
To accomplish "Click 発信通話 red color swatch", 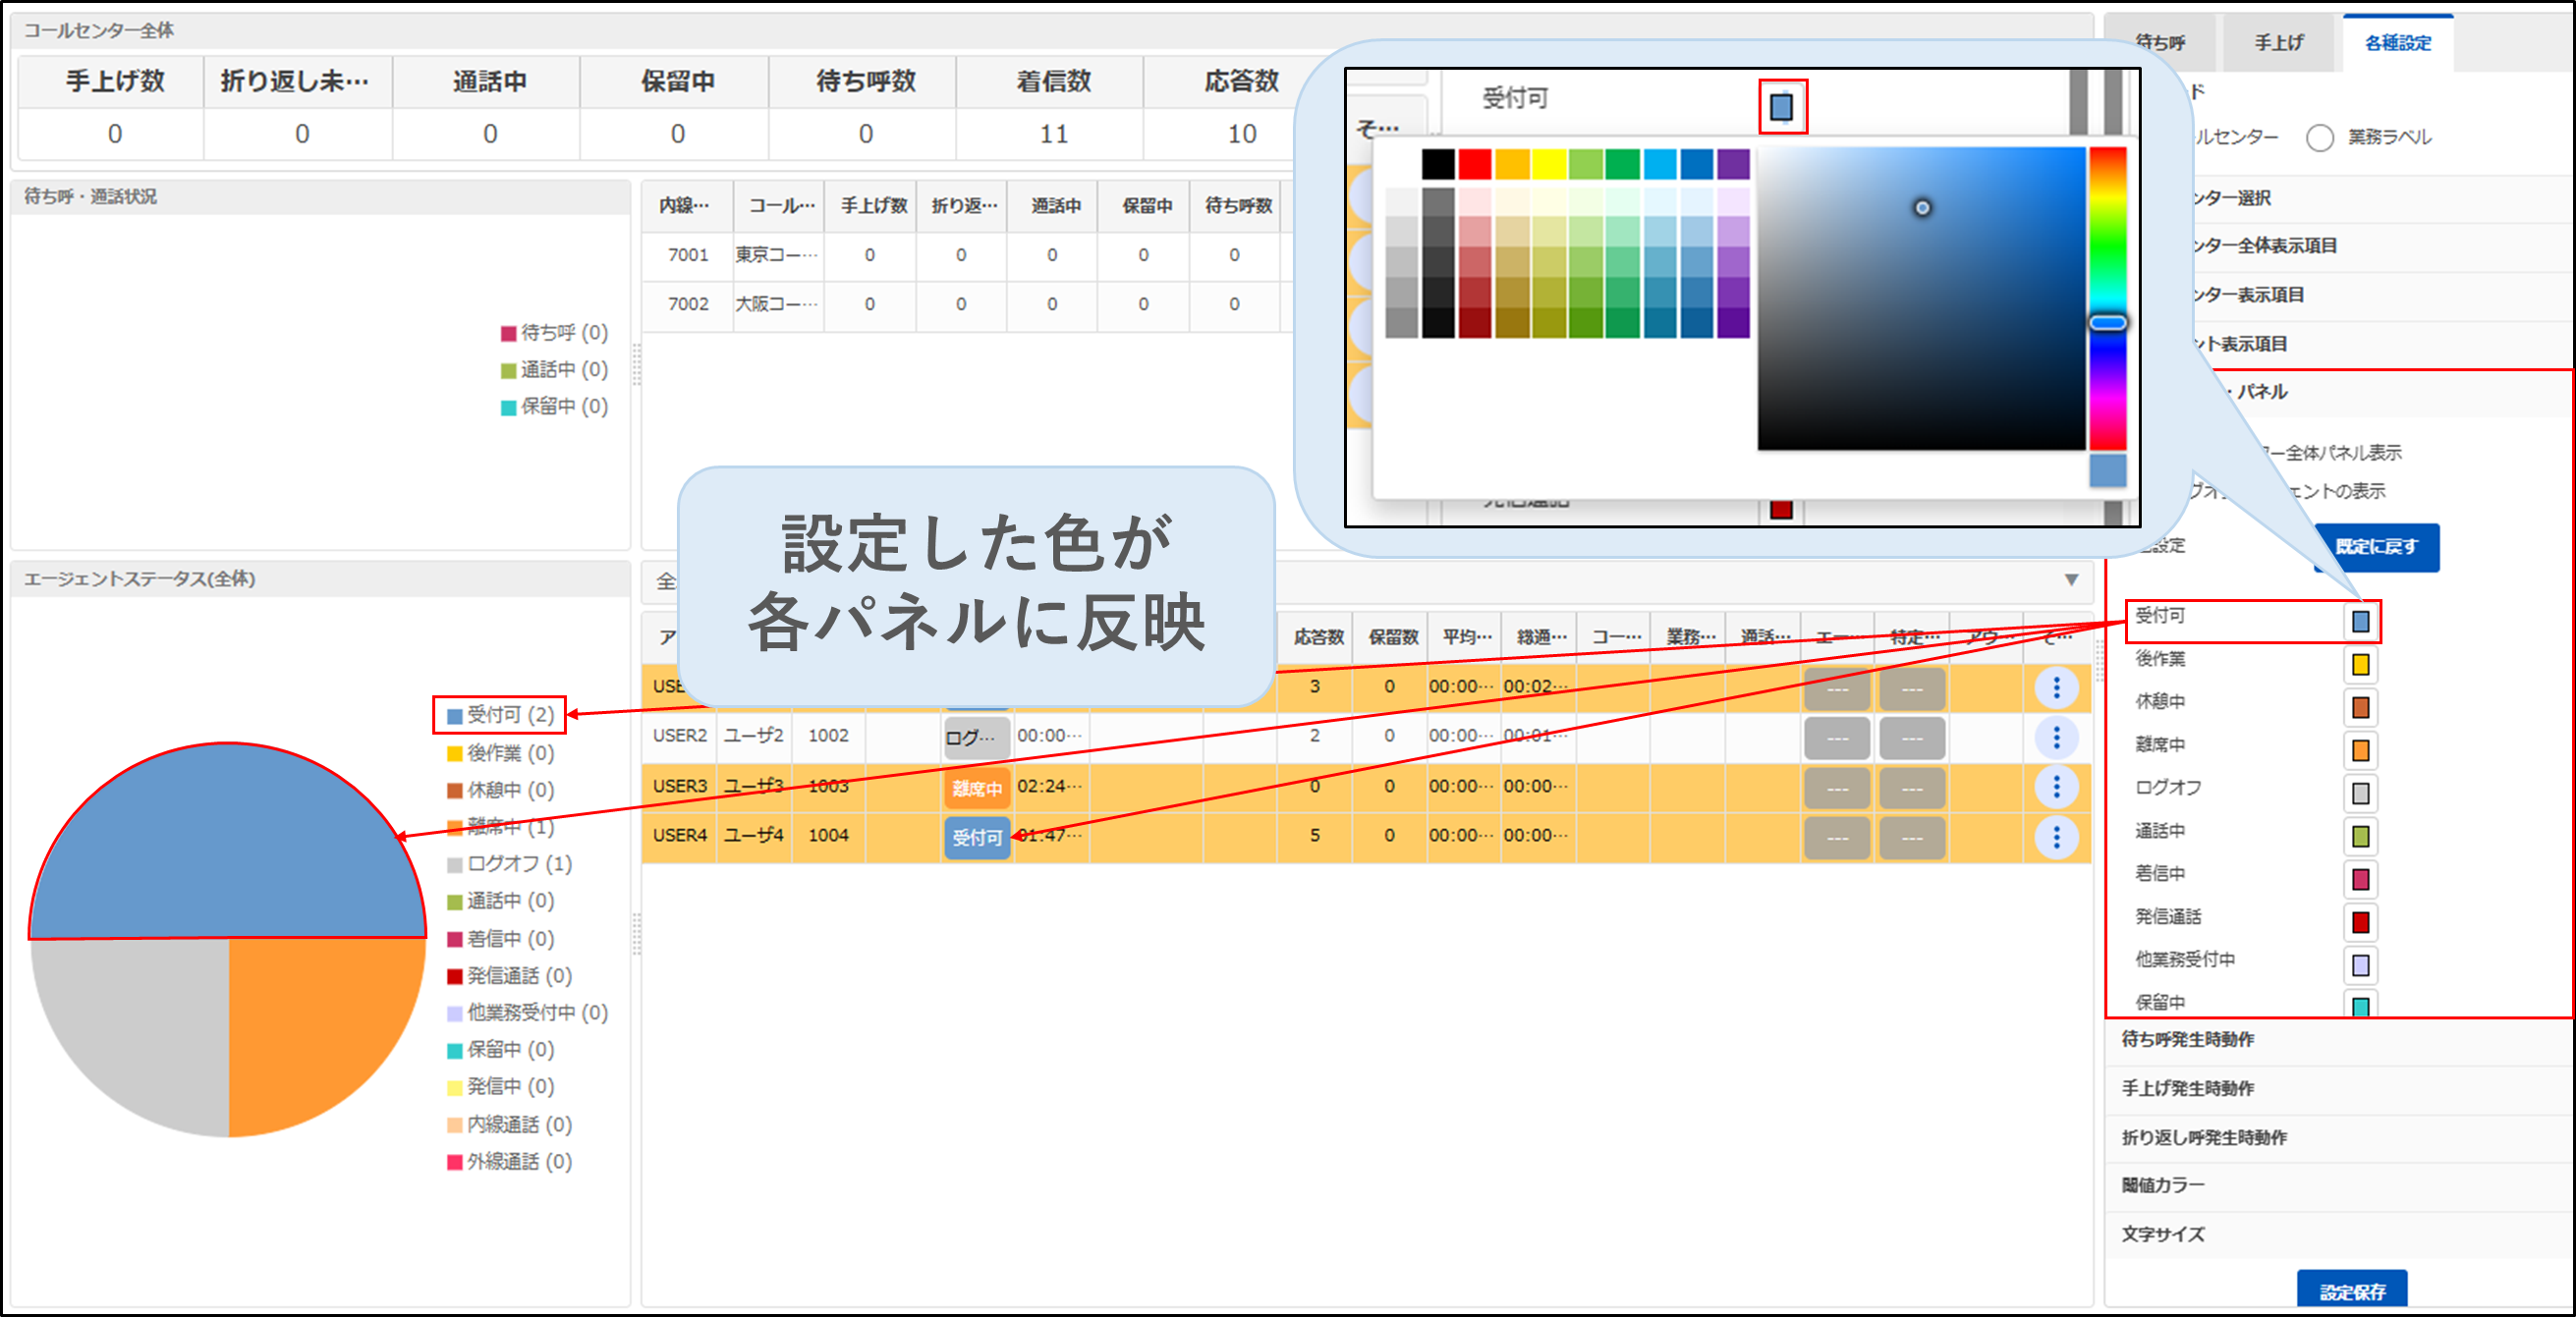I will pos(2360,921).
